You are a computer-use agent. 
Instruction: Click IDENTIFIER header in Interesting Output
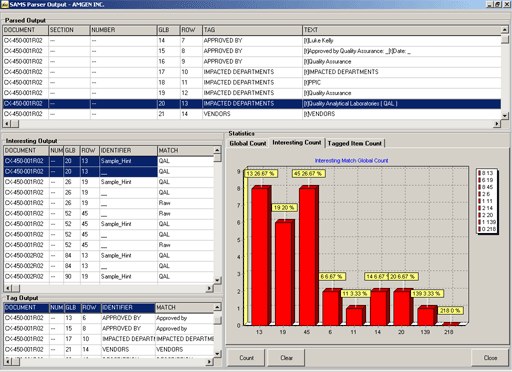[x=128, y=150]
